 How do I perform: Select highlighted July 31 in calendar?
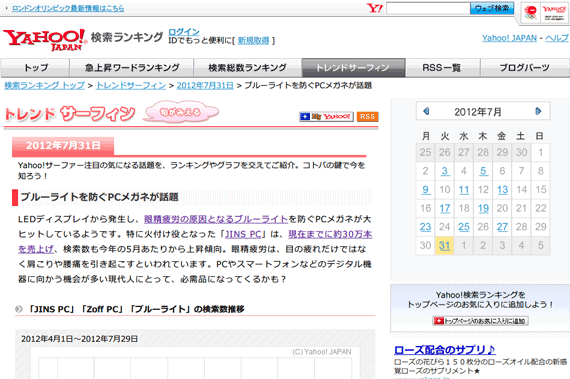(x=445, y=246)
